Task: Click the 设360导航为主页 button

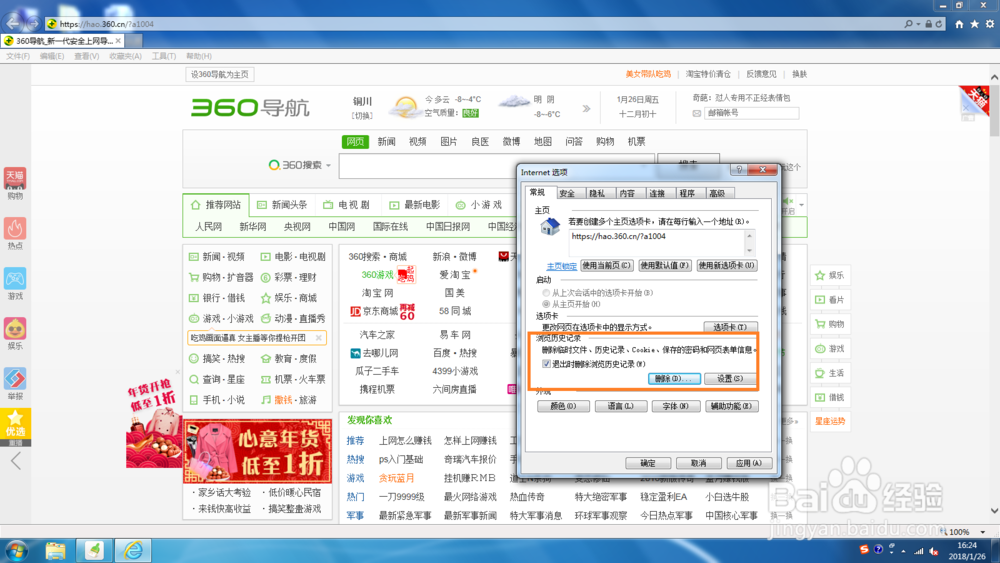Action: coord(220,75)
